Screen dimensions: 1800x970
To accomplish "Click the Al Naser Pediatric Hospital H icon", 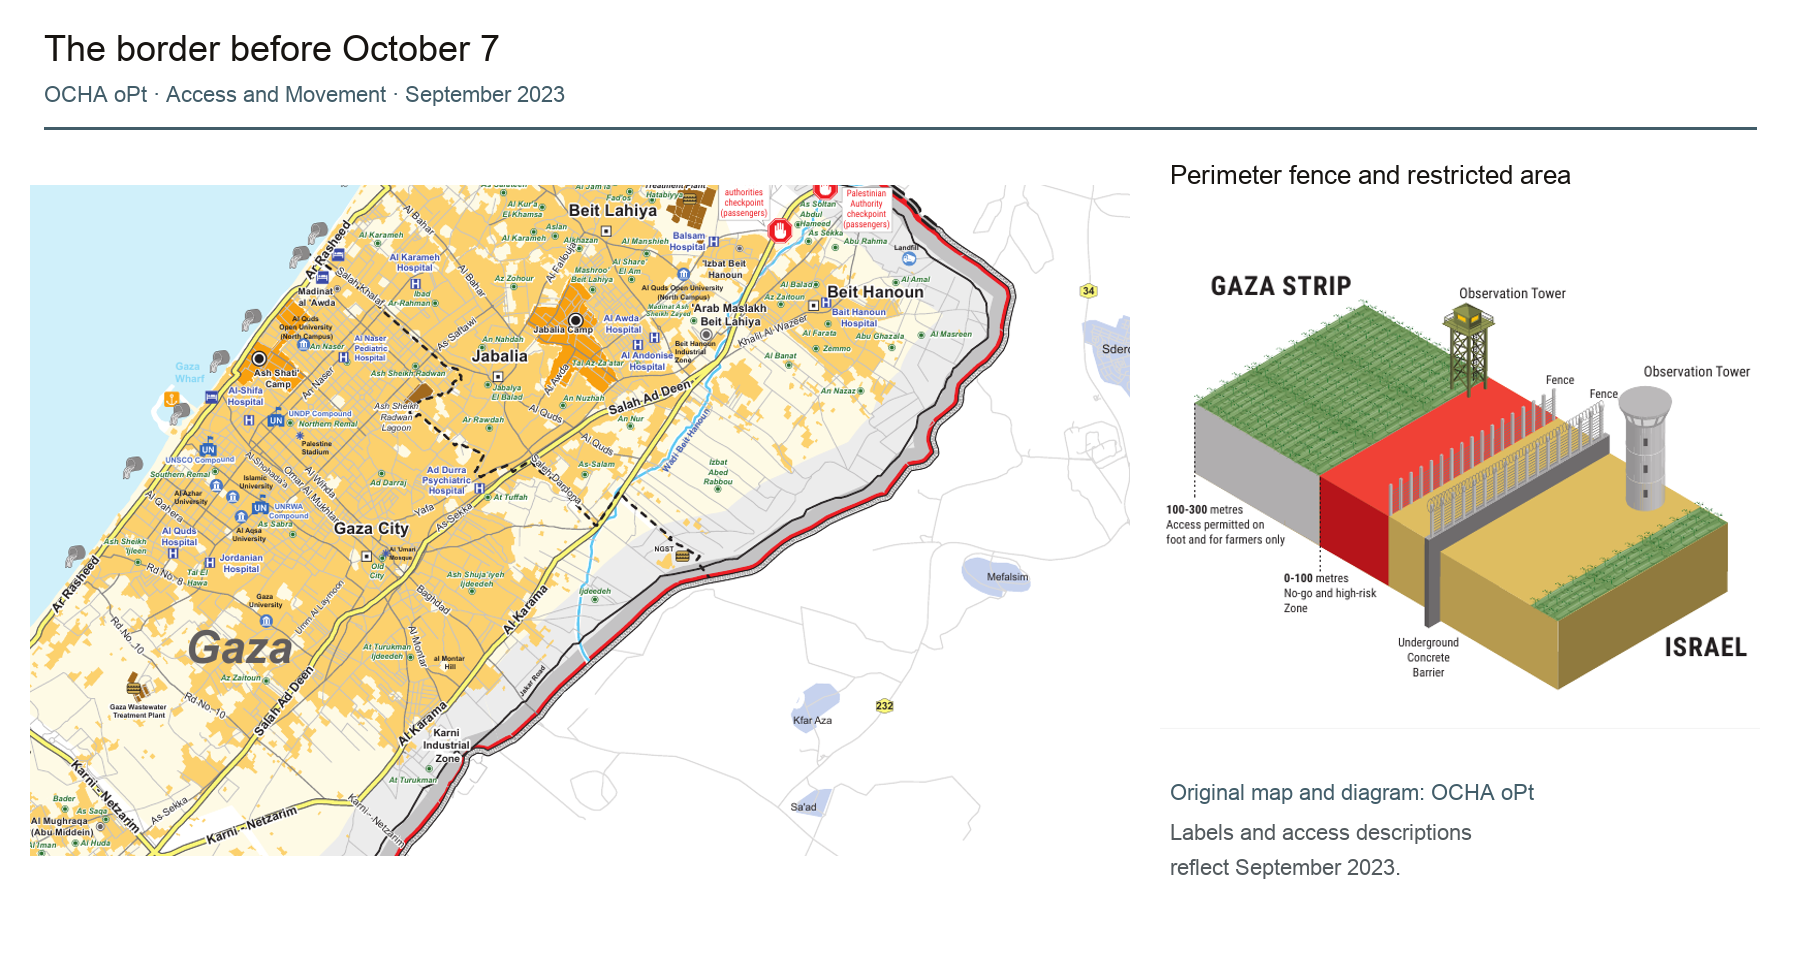I will [344, 357].
